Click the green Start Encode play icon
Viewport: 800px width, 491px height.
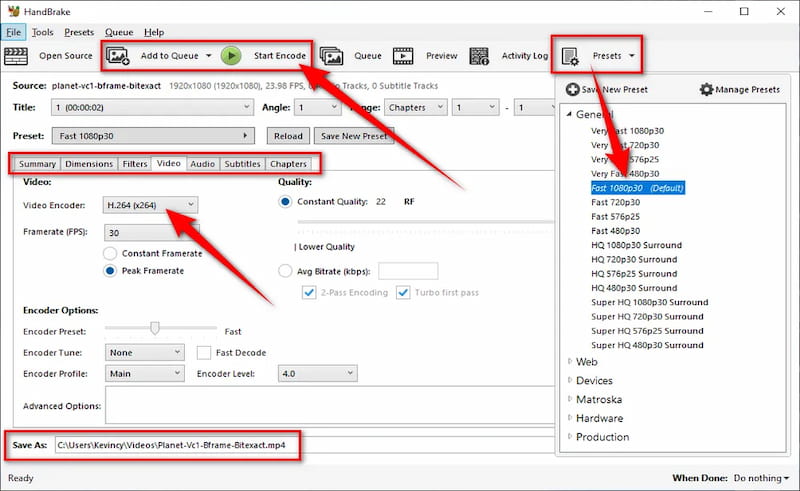pyautogui.click(x=231, y=56)
